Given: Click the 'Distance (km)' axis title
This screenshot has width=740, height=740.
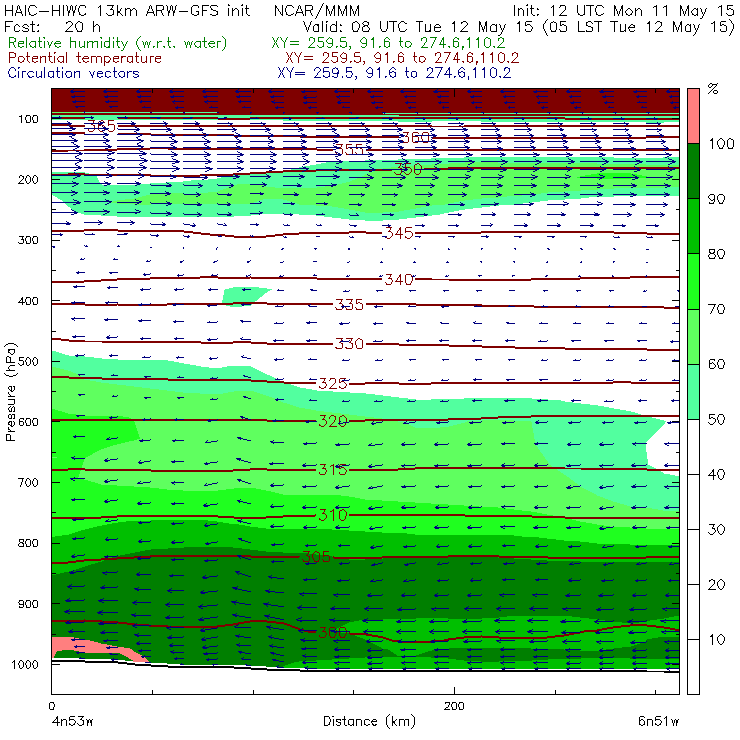Looking at the screenshot, I should (x=369, y=721).
